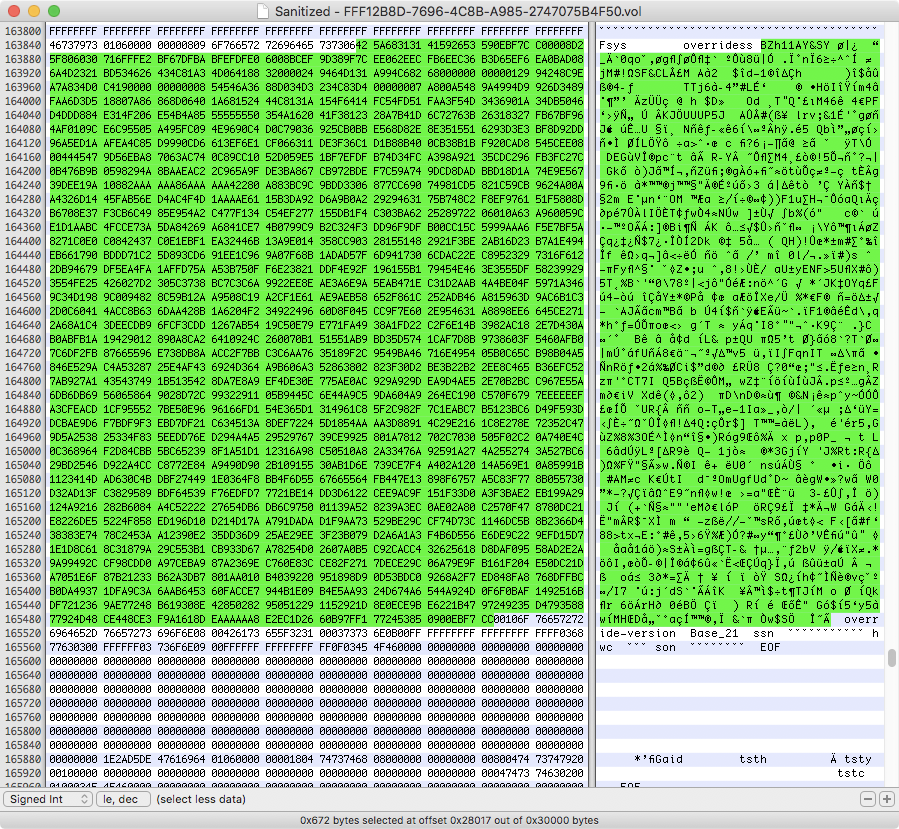The width and height of the screenshot is (899, 829).
Task: Click hex group 00000809
Action: (x=181, y=45)
